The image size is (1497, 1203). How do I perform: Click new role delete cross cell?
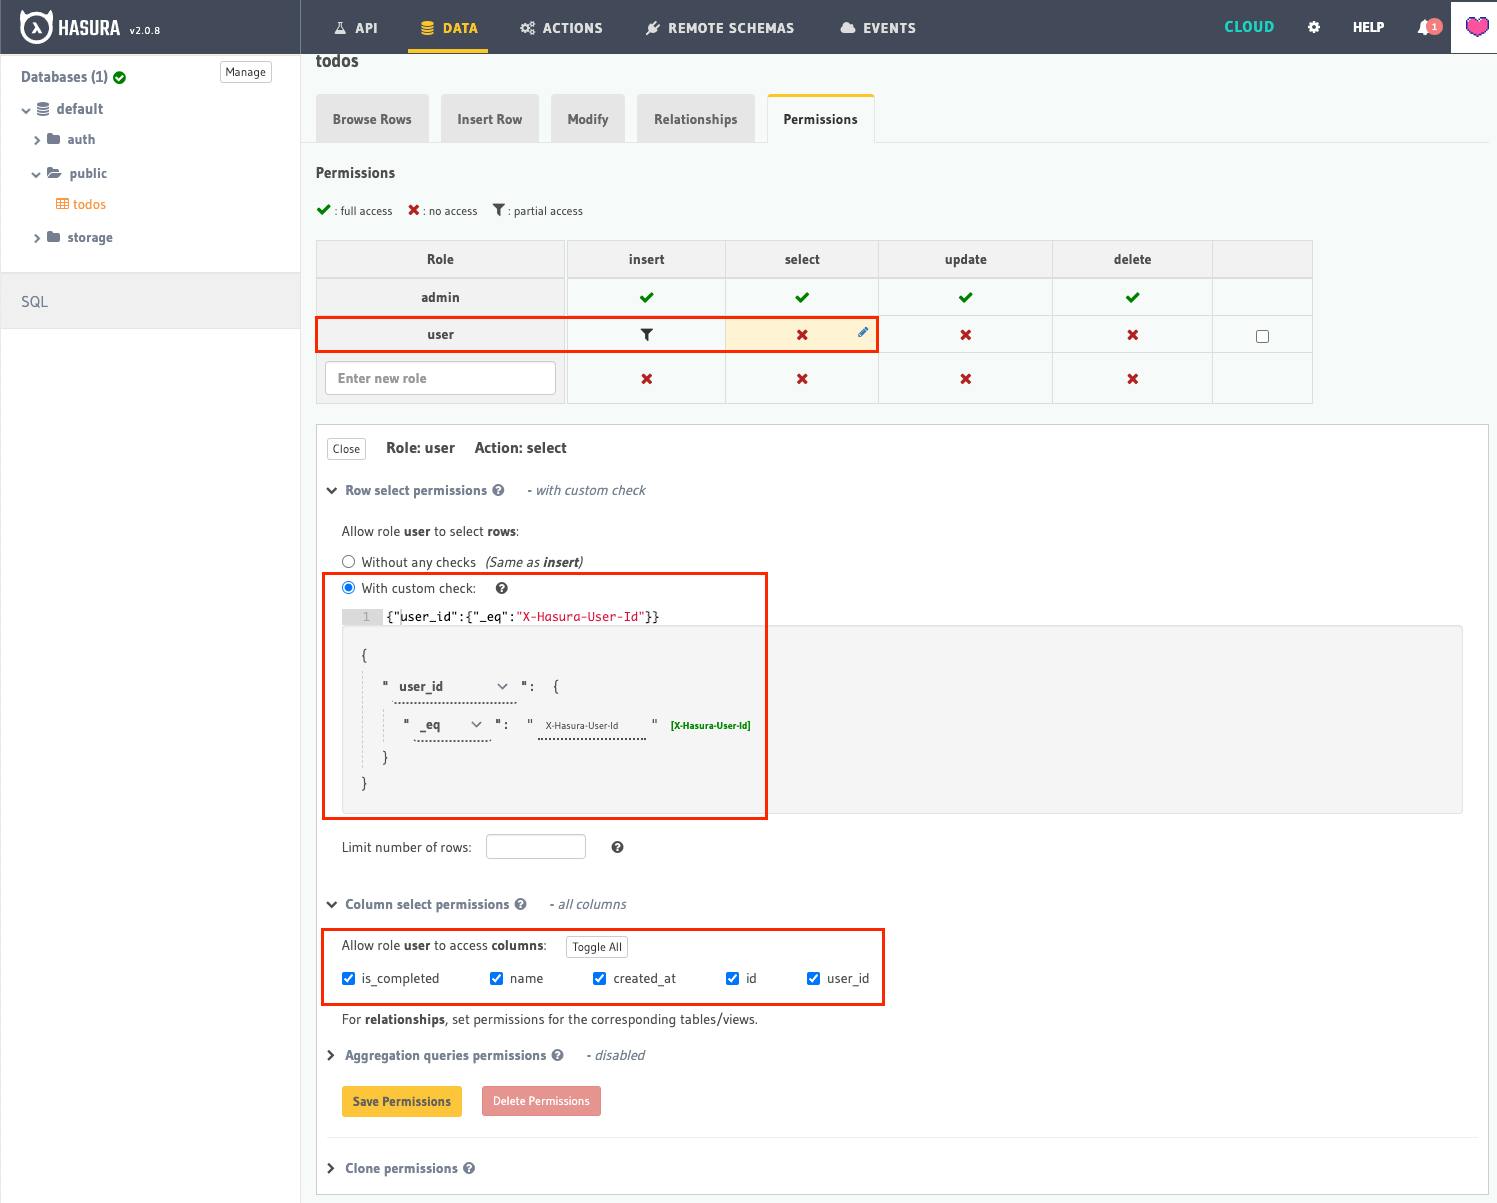[x=1132, y=379]
